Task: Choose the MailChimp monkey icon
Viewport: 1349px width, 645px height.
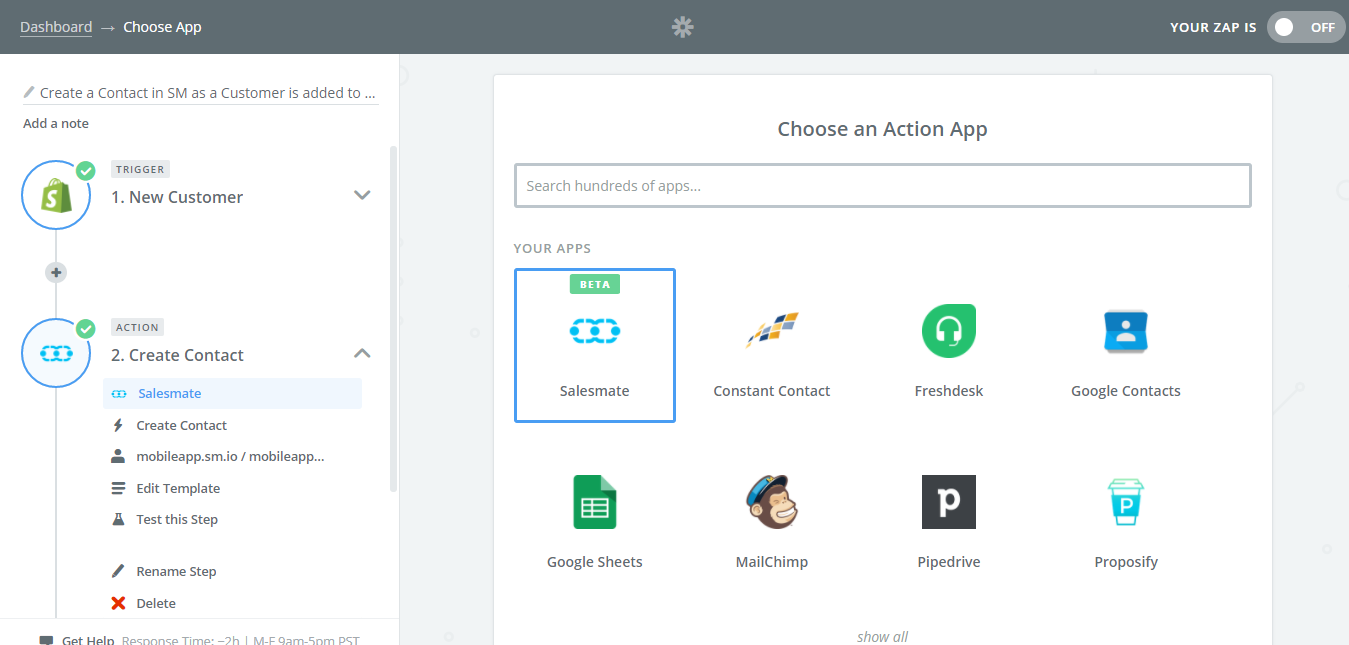Action: click(772, 502)
